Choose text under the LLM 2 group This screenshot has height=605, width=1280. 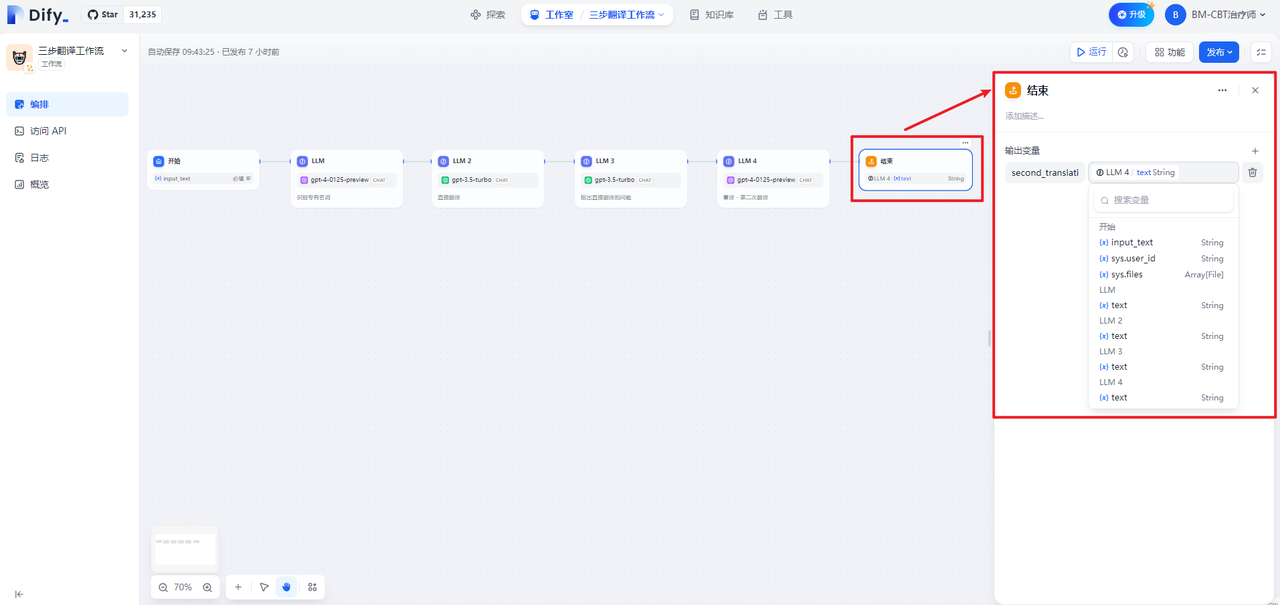[1163, 336]
